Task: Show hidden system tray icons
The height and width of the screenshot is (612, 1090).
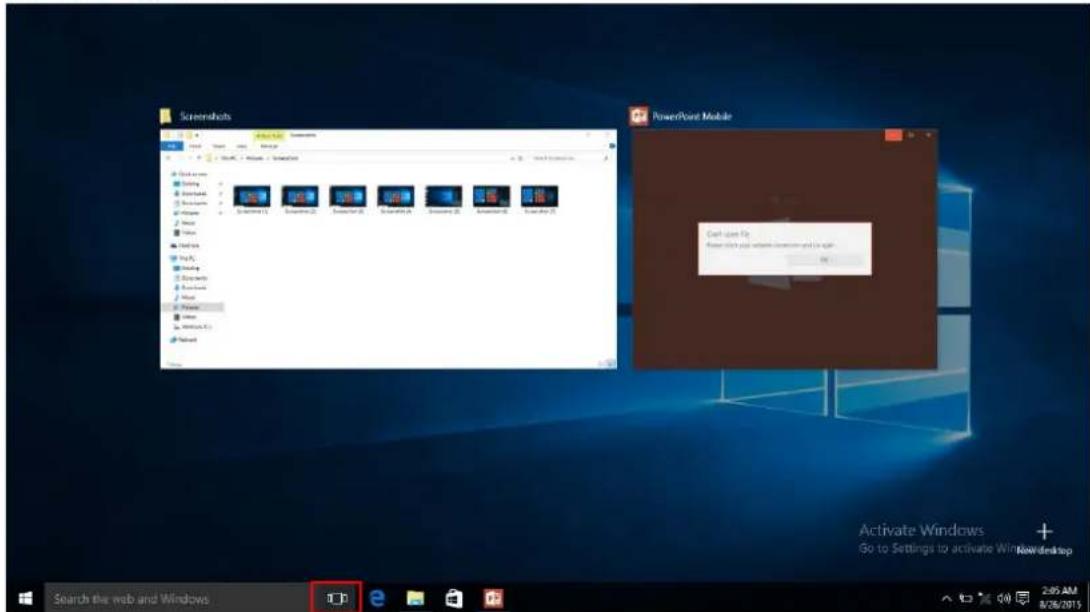Action: tap(946, 598)
